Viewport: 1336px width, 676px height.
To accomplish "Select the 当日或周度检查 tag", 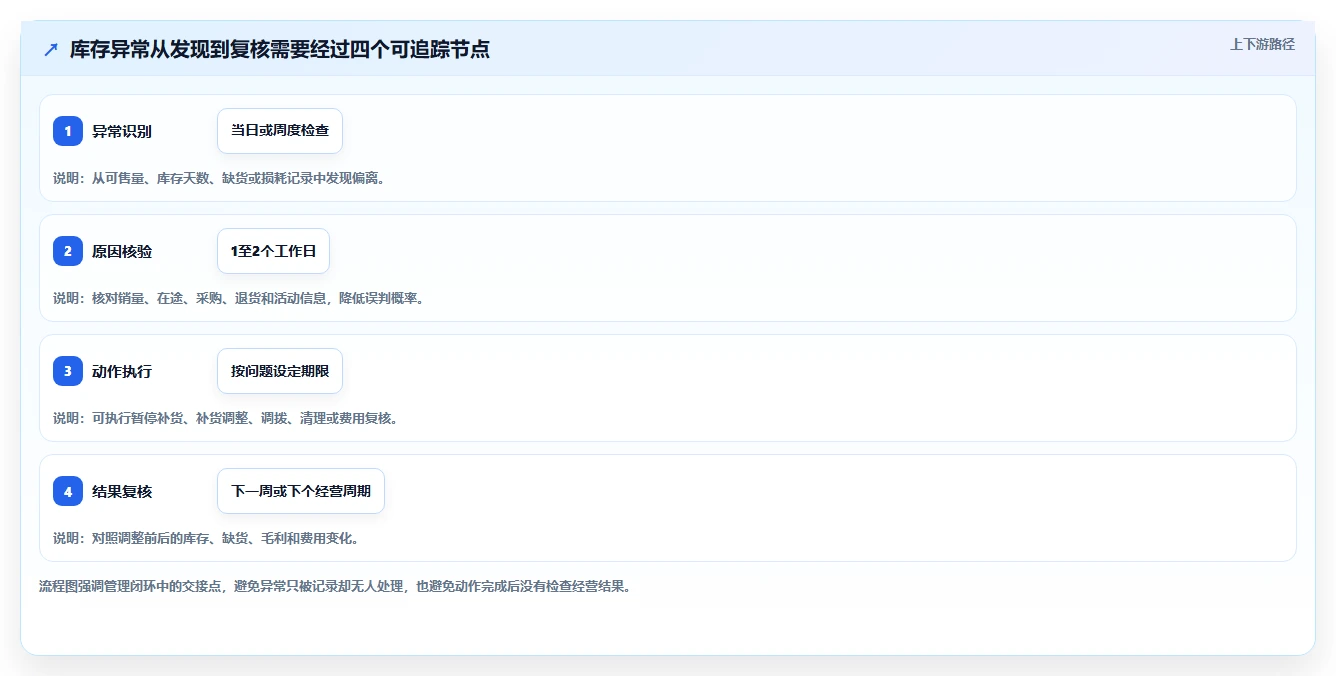I will pos(280,131).
